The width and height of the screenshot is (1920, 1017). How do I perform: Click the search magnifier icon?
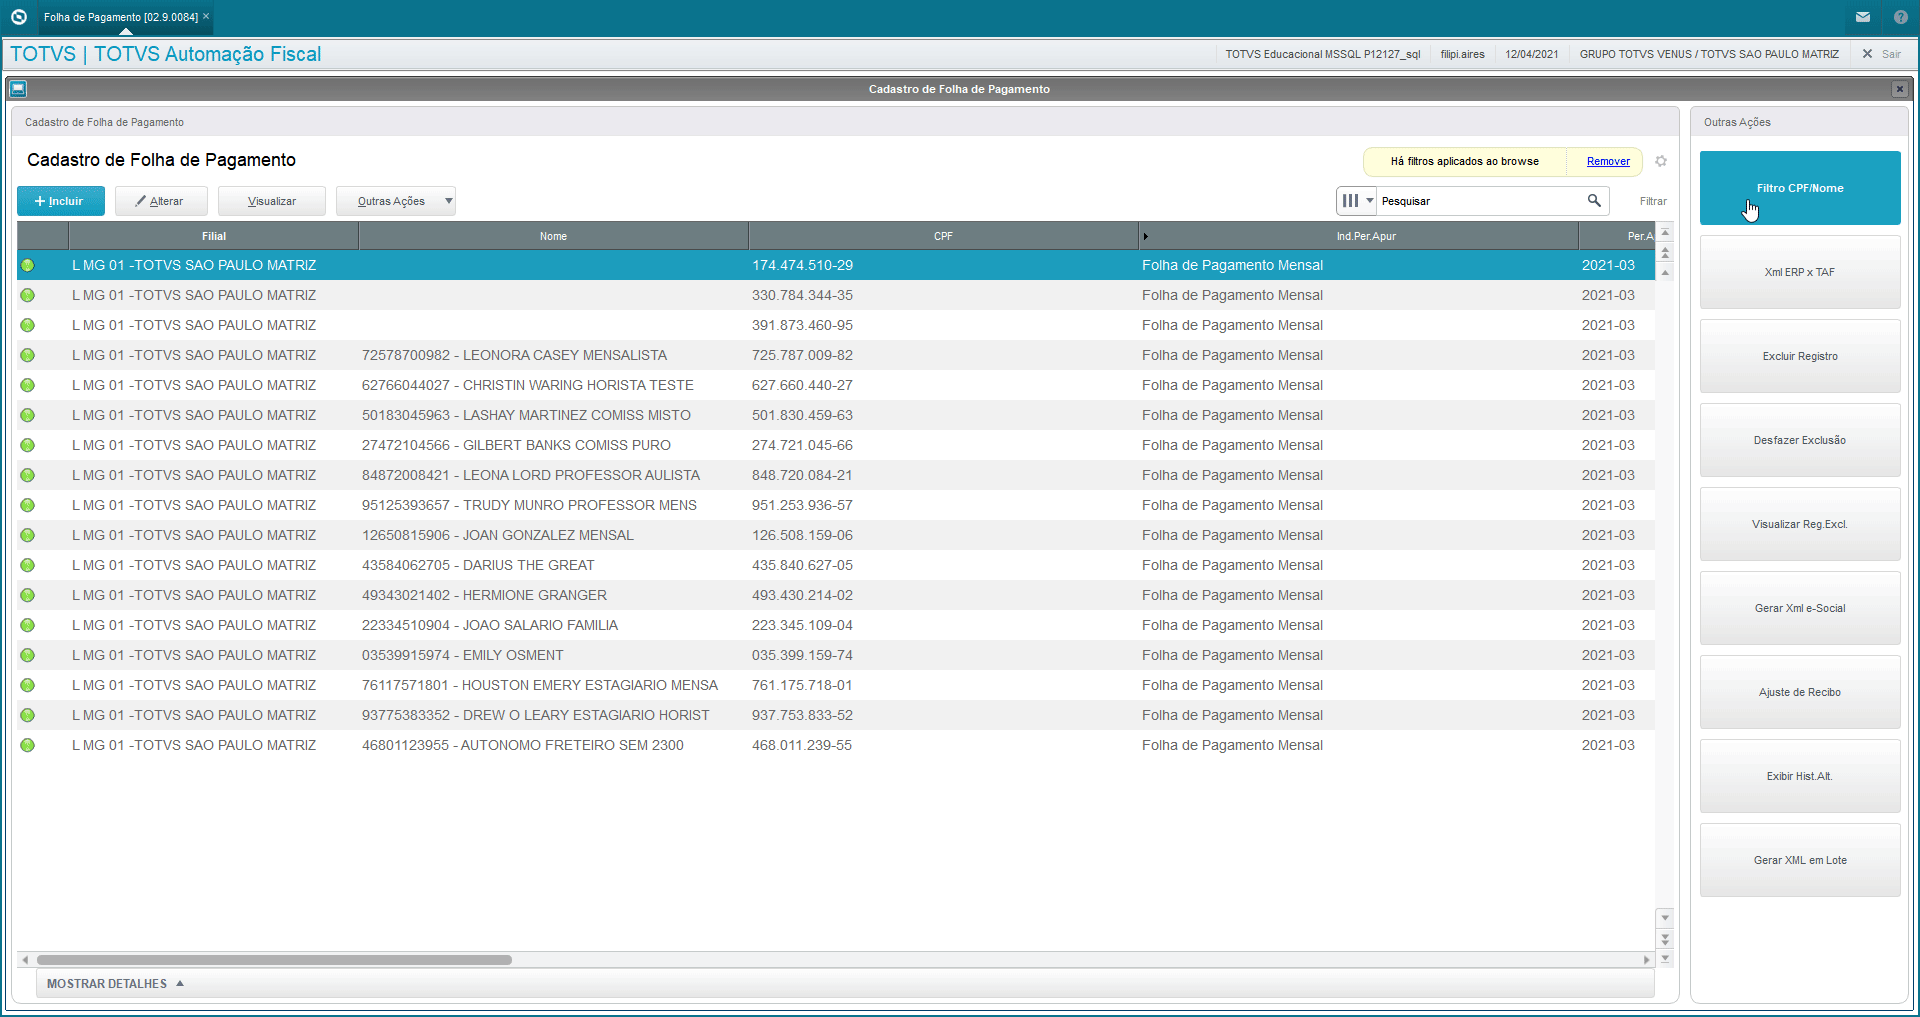click(1594, 201)
